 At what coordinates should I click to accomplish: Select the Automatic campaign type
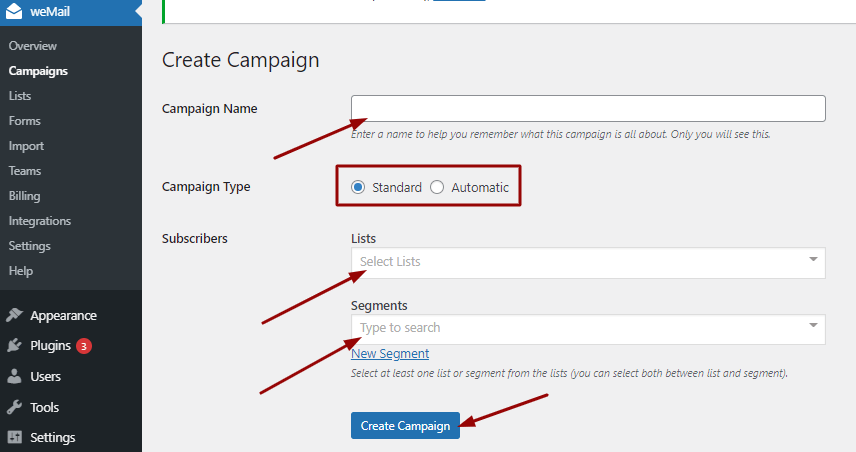[x=437, y=187]
